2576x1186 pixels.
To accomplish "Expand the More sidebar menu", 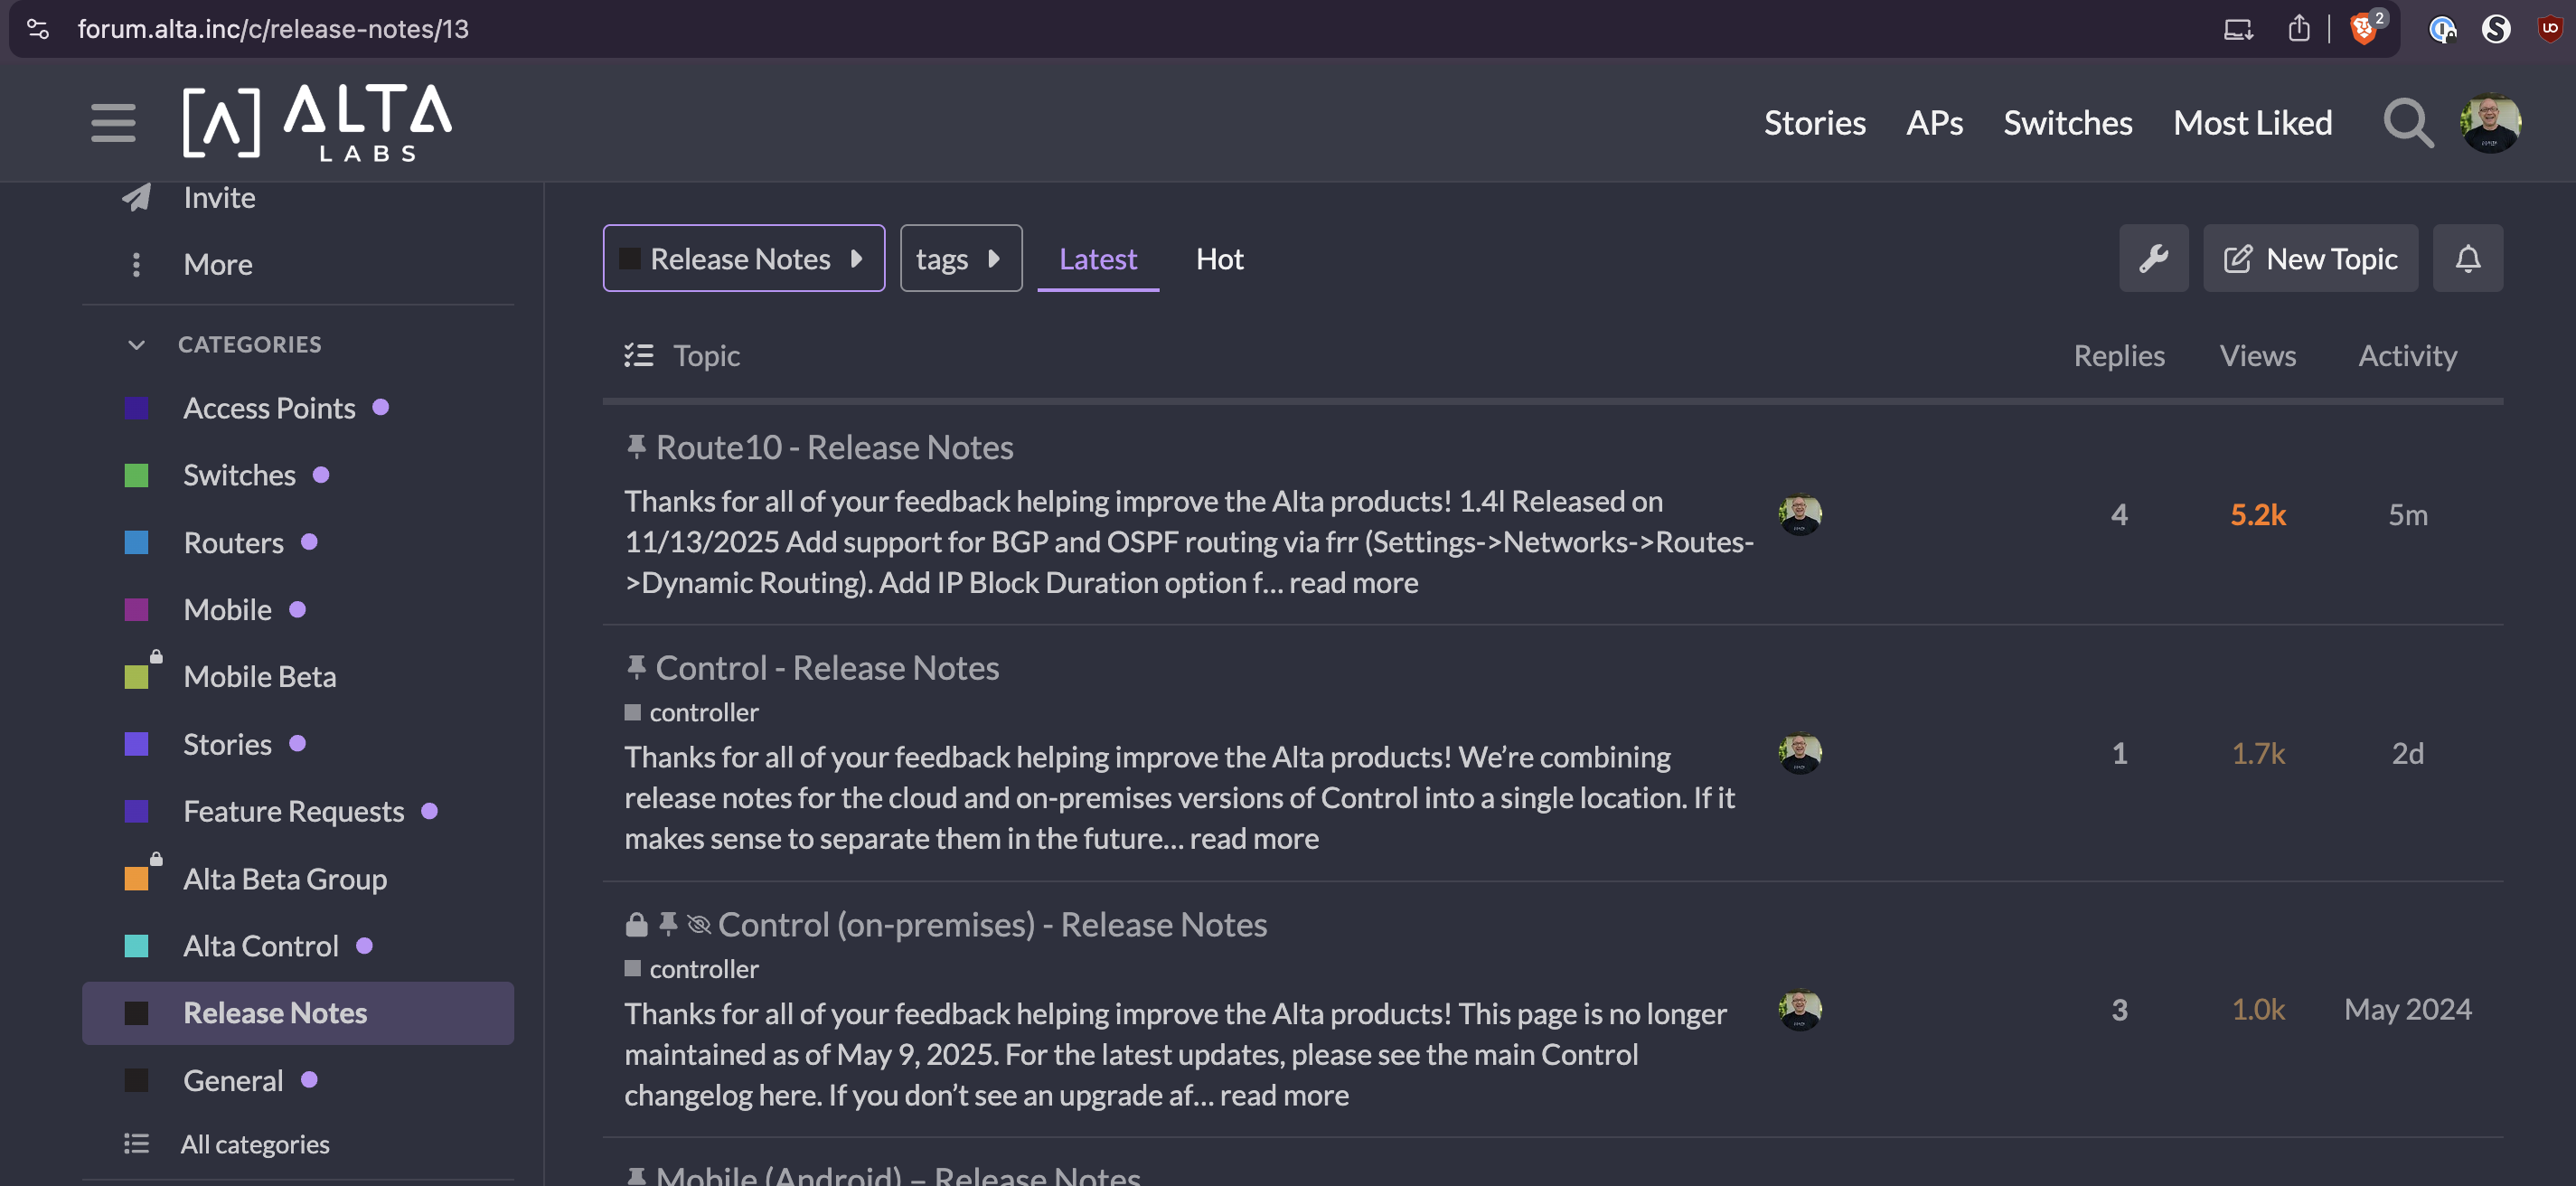I will coord(217,265).
